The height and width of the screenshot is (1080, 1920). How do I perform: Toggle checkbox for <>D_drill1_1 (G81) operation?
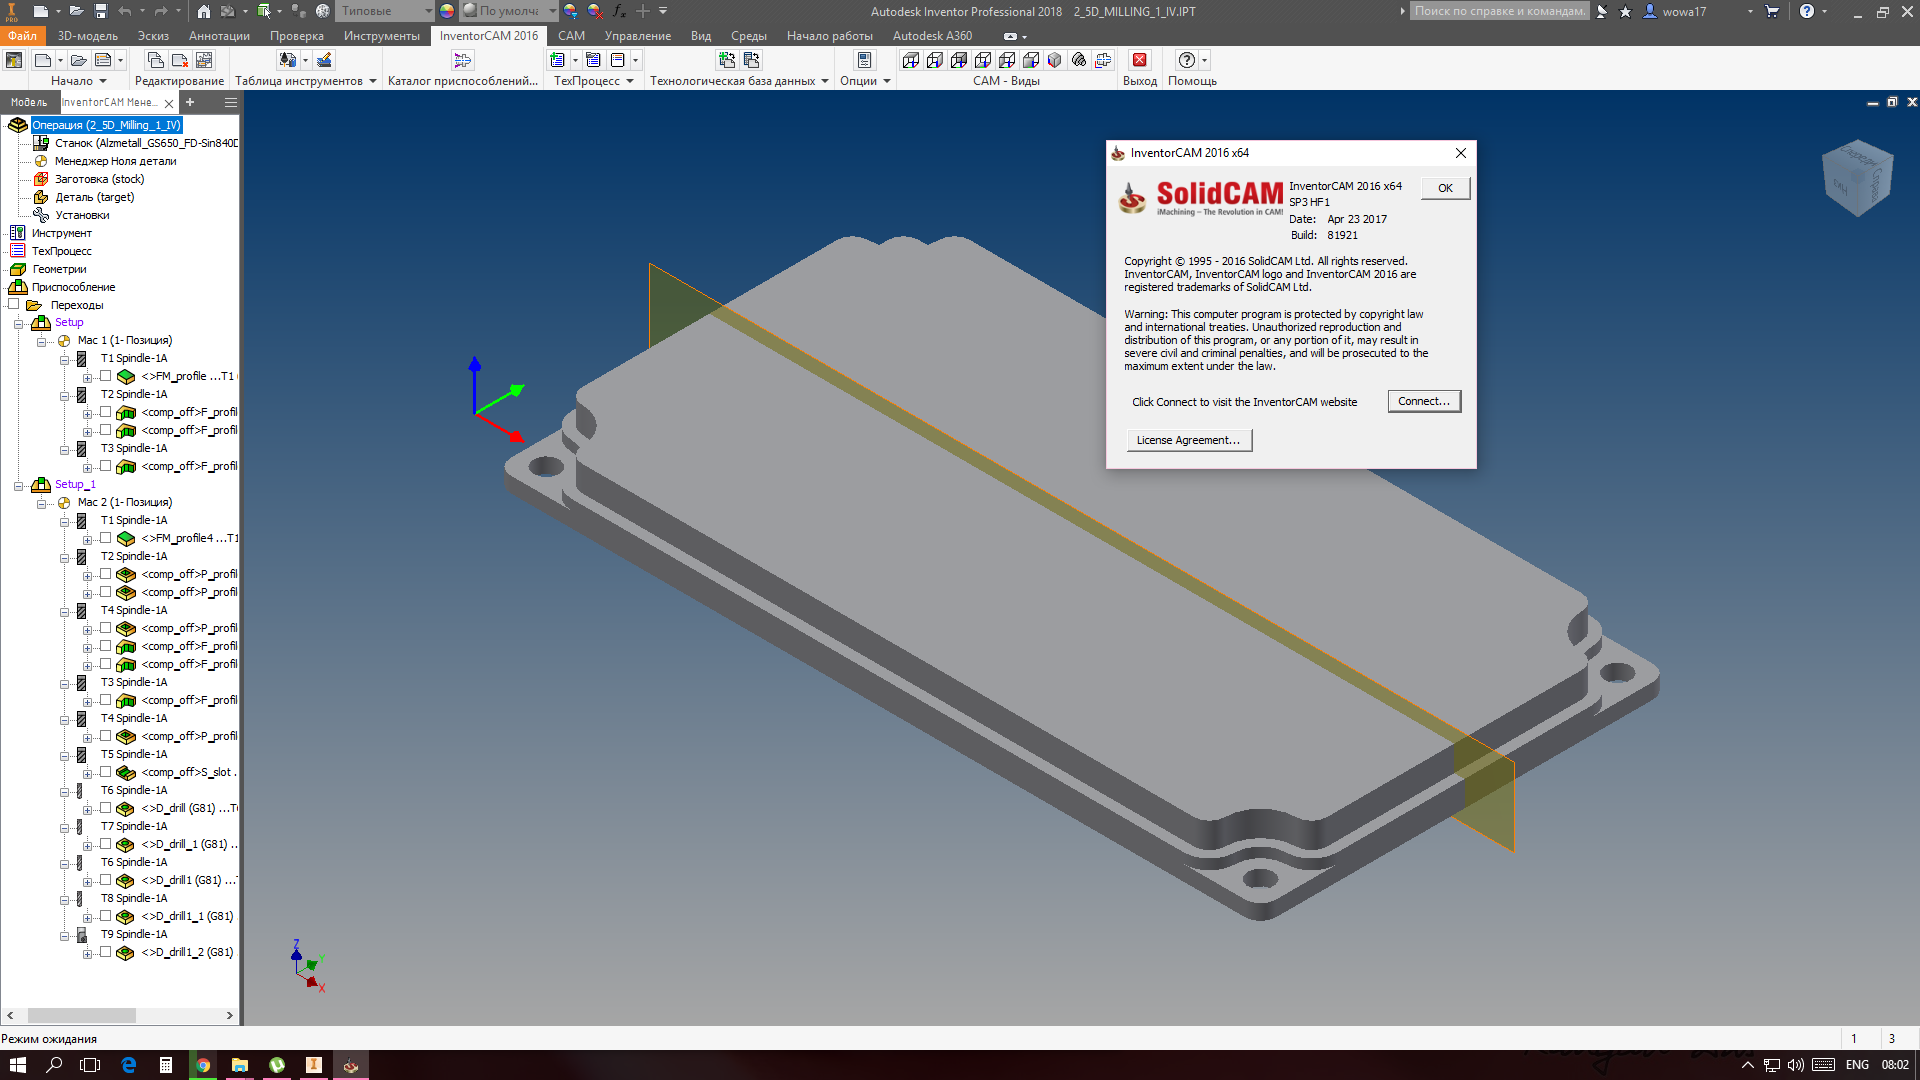coord(105,916)
